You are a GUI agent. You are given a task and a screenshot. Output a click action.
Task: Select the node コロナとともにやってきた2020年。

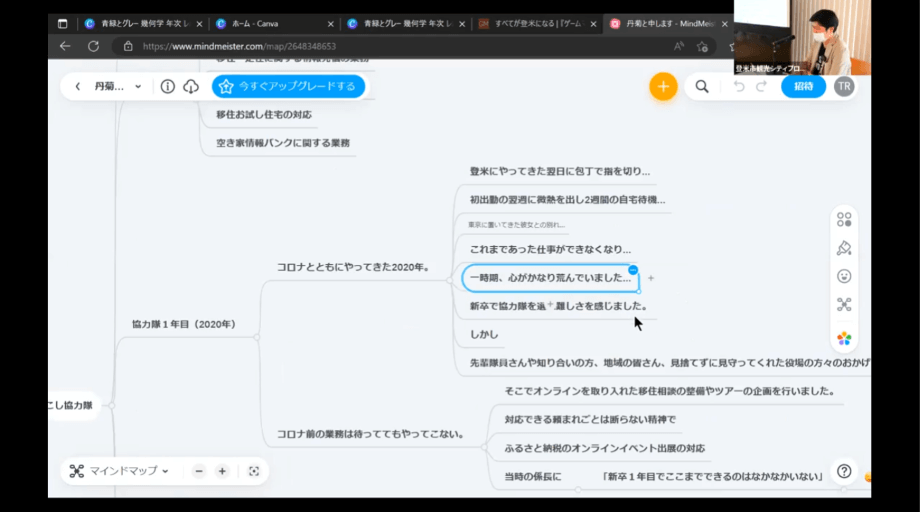click(353, 267)
